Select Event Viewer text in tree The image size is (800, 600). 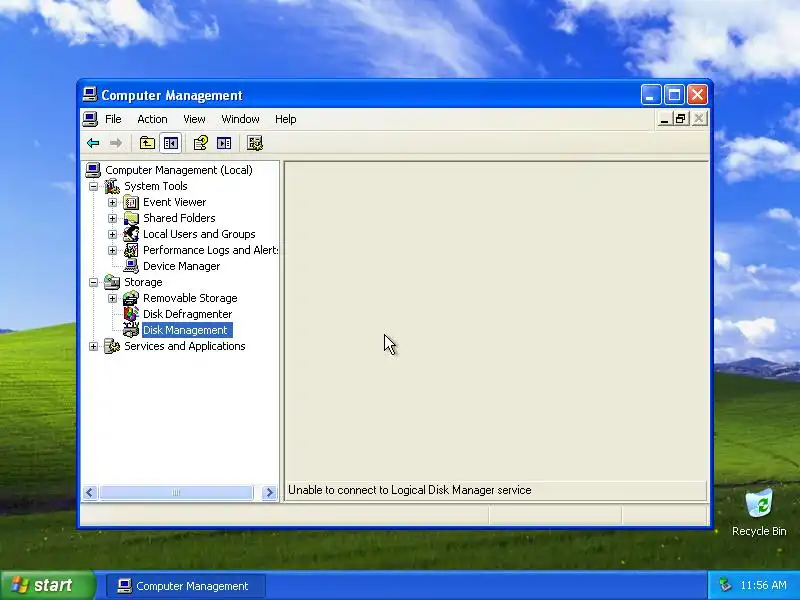click(174, 203)
